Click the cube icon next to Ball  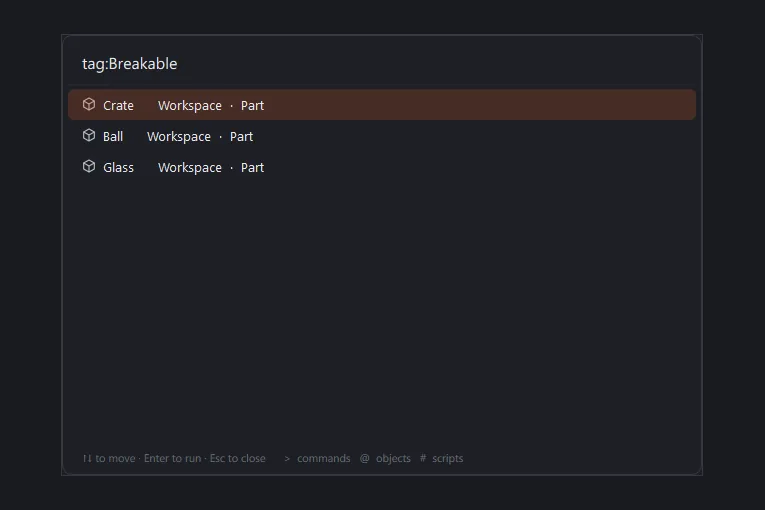89,135
